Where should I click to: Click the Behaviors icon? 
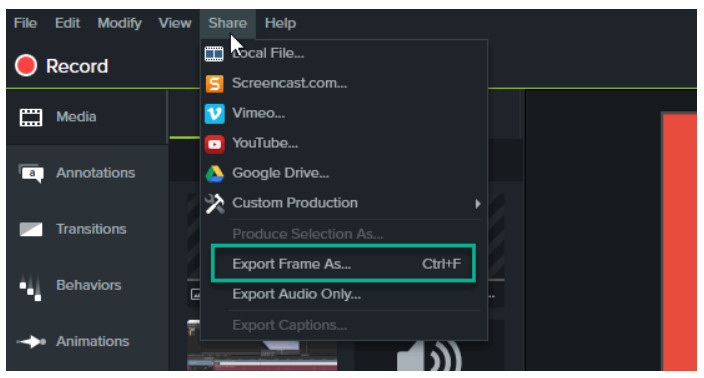31,288
